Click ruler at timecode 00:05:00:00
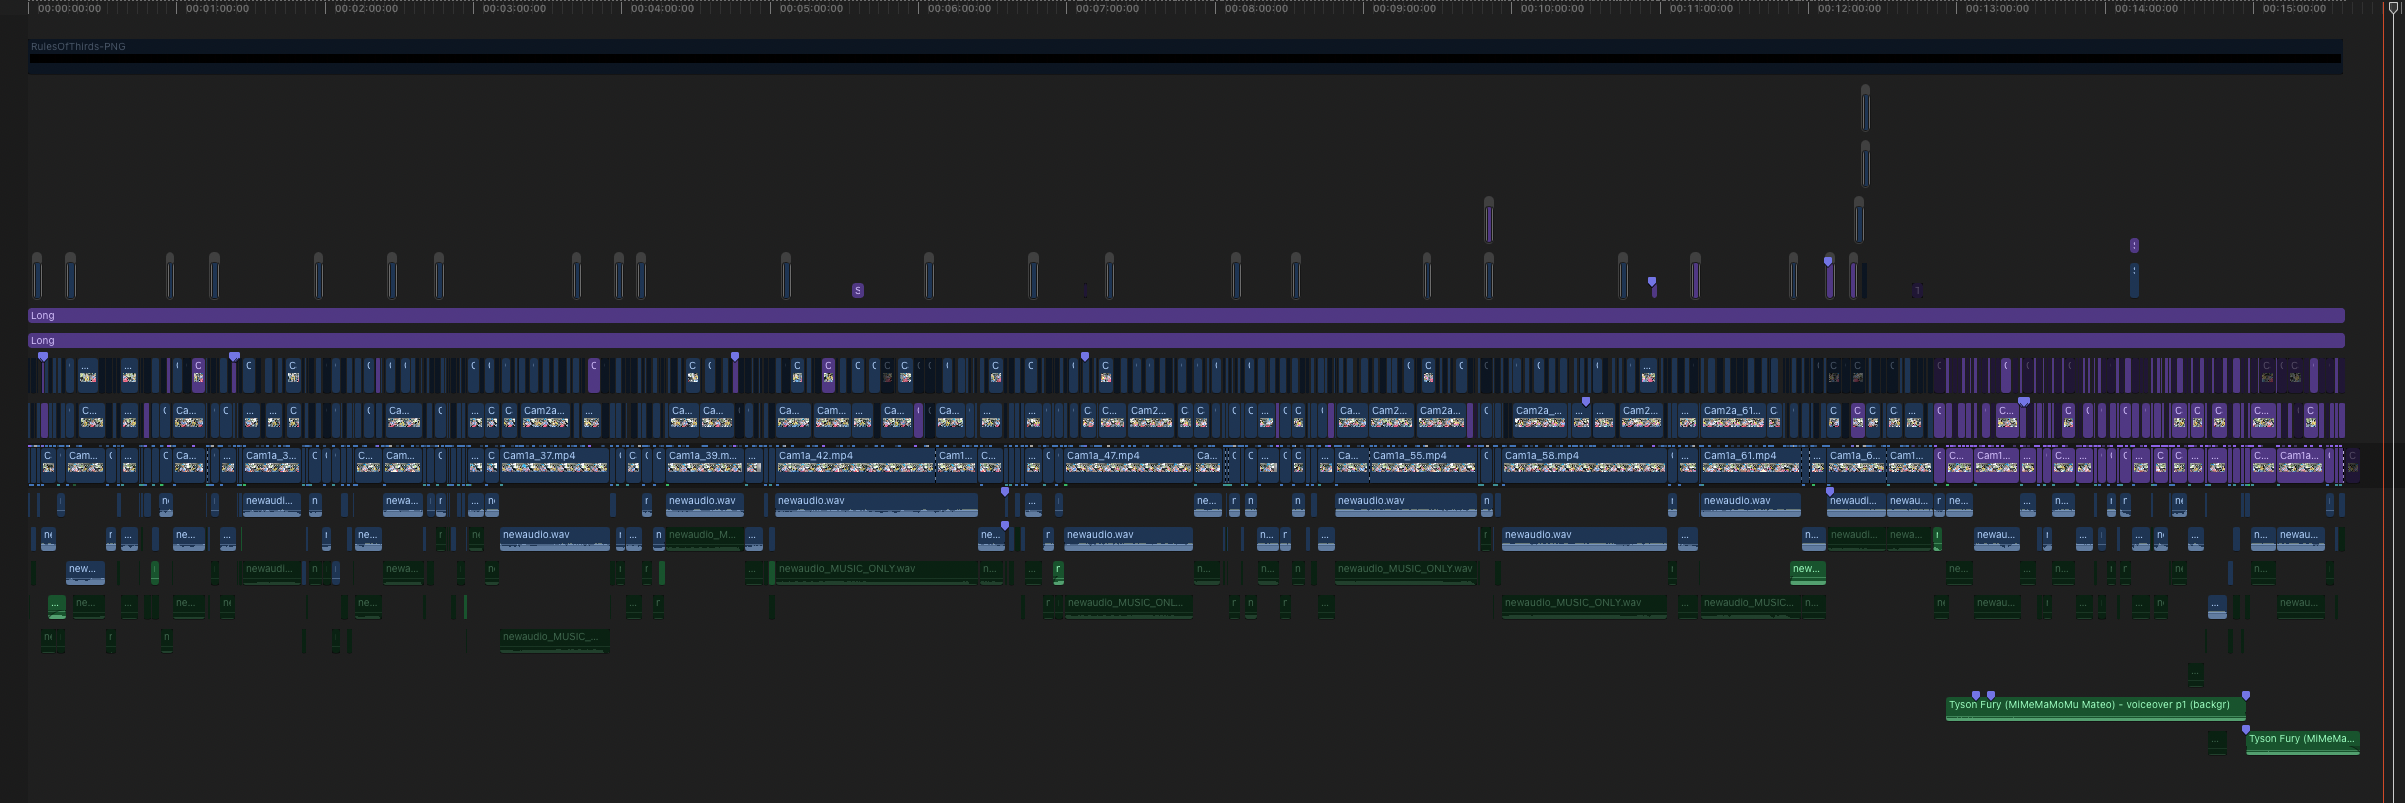Viewport: 2405px width, 803px height. (x=811, y=8)
